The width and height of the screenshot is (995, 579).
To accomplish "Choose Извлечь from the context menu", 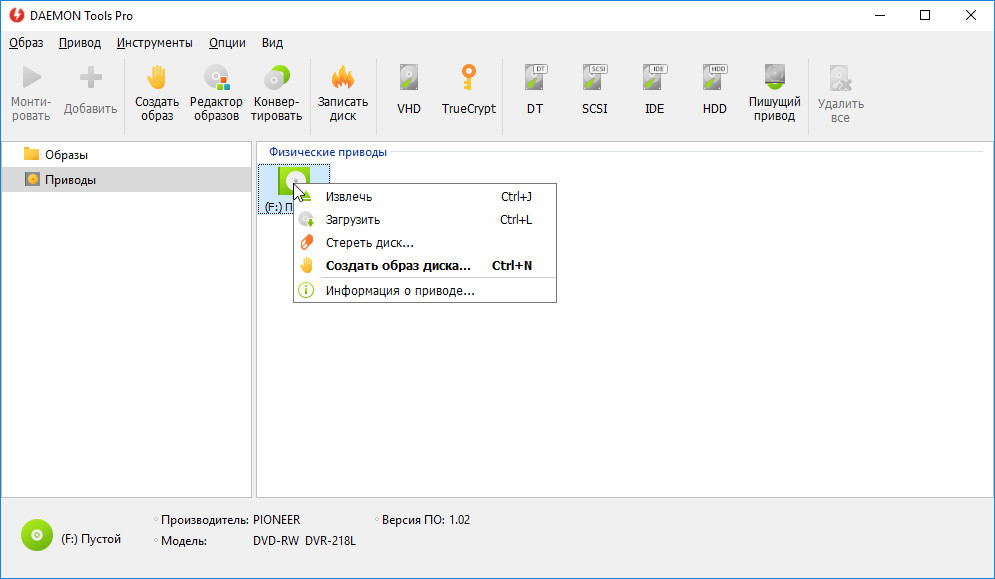I will [x=349, y=197].
